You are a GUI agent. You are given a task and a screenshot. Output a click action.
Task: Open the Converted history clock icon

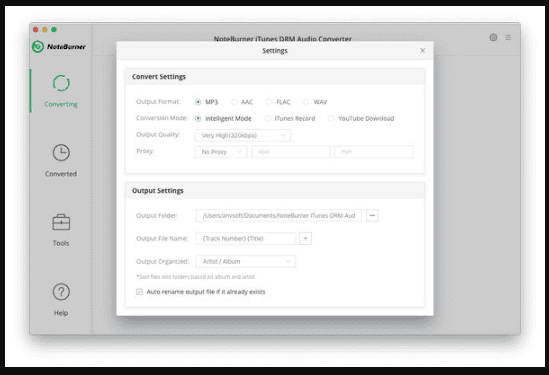coord(61,153)
